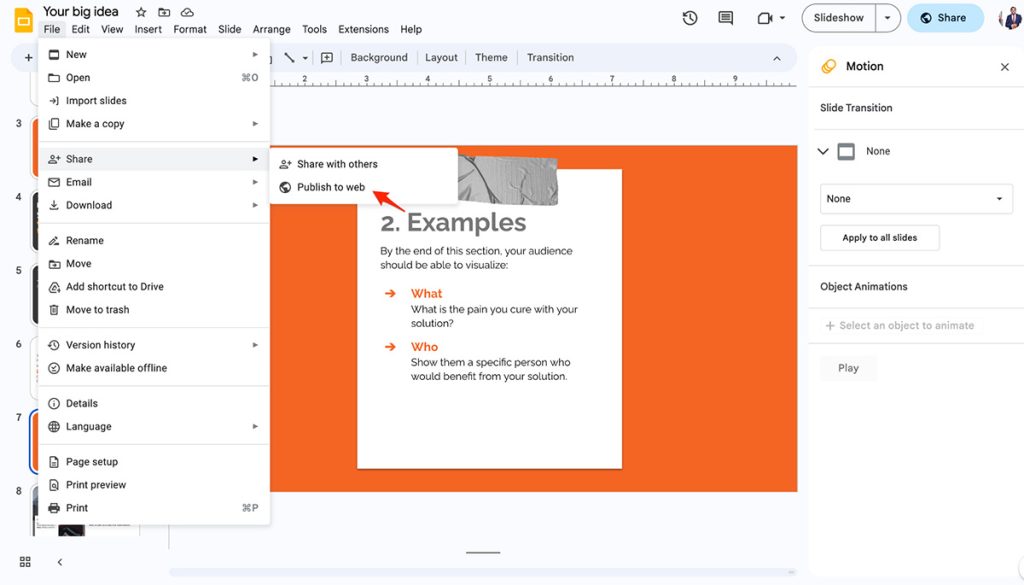Viewport: 1024px width, 585px height.
Task: Insert a comment using the toolbar comment icon
Action: coord(326,57)
